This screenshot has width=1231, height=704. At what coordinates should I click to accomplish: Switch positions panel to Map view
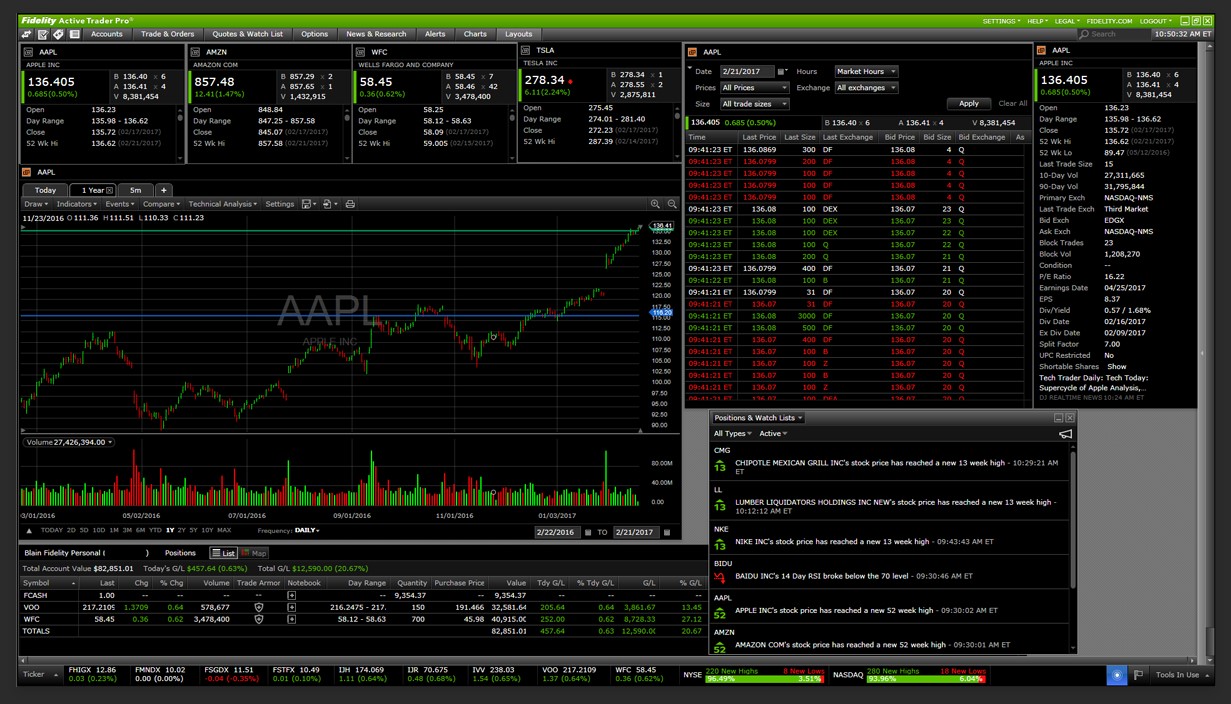253,552
